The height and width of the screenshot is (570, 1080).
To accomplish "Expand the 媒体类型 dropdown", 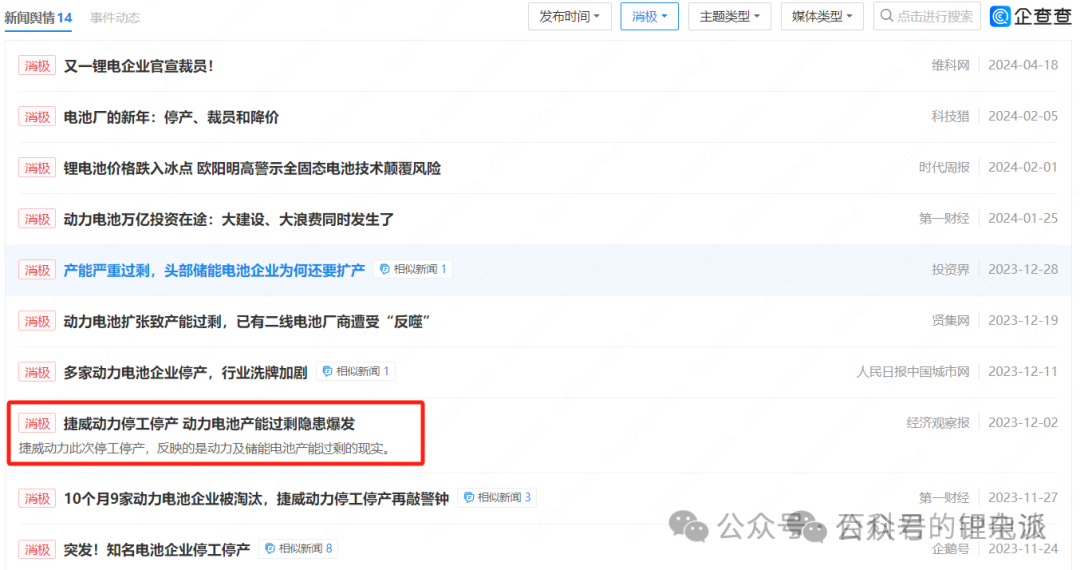I will [822, 16].
